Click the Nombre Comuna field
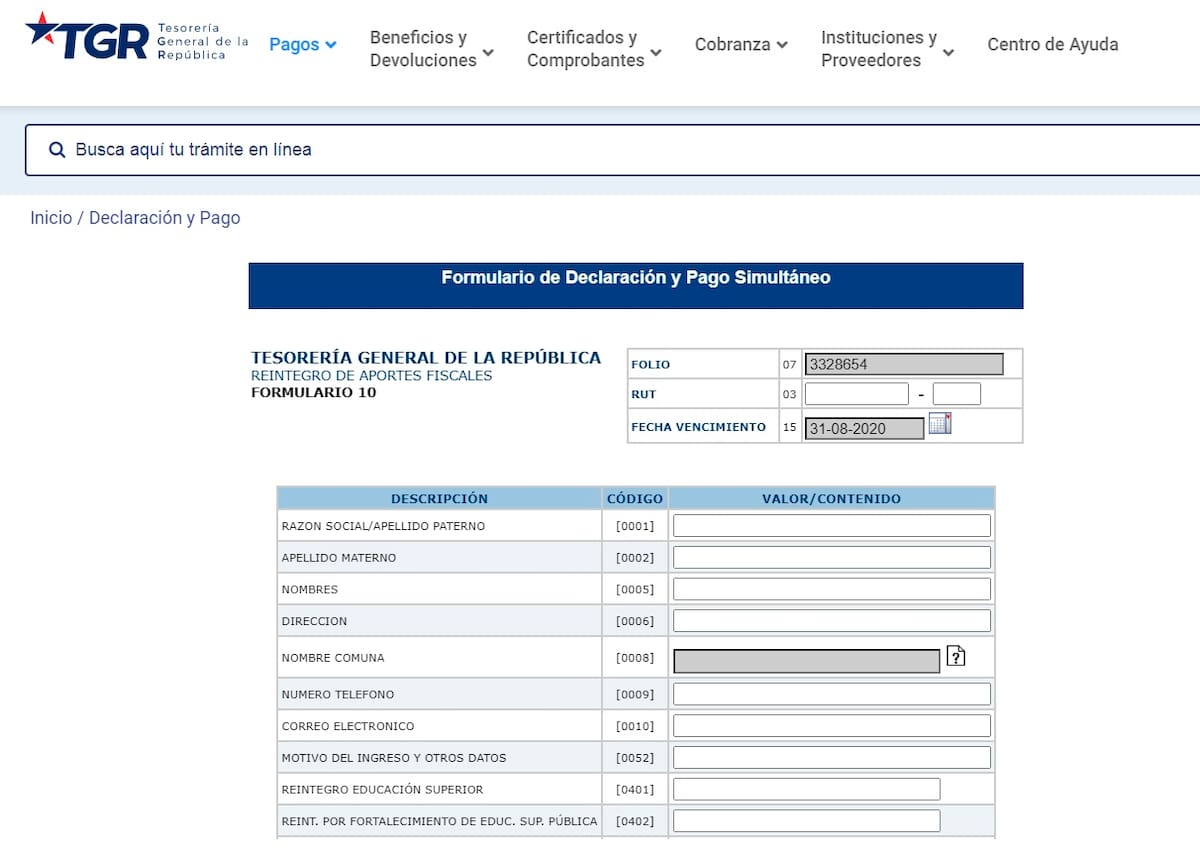 tap(807, 661)
